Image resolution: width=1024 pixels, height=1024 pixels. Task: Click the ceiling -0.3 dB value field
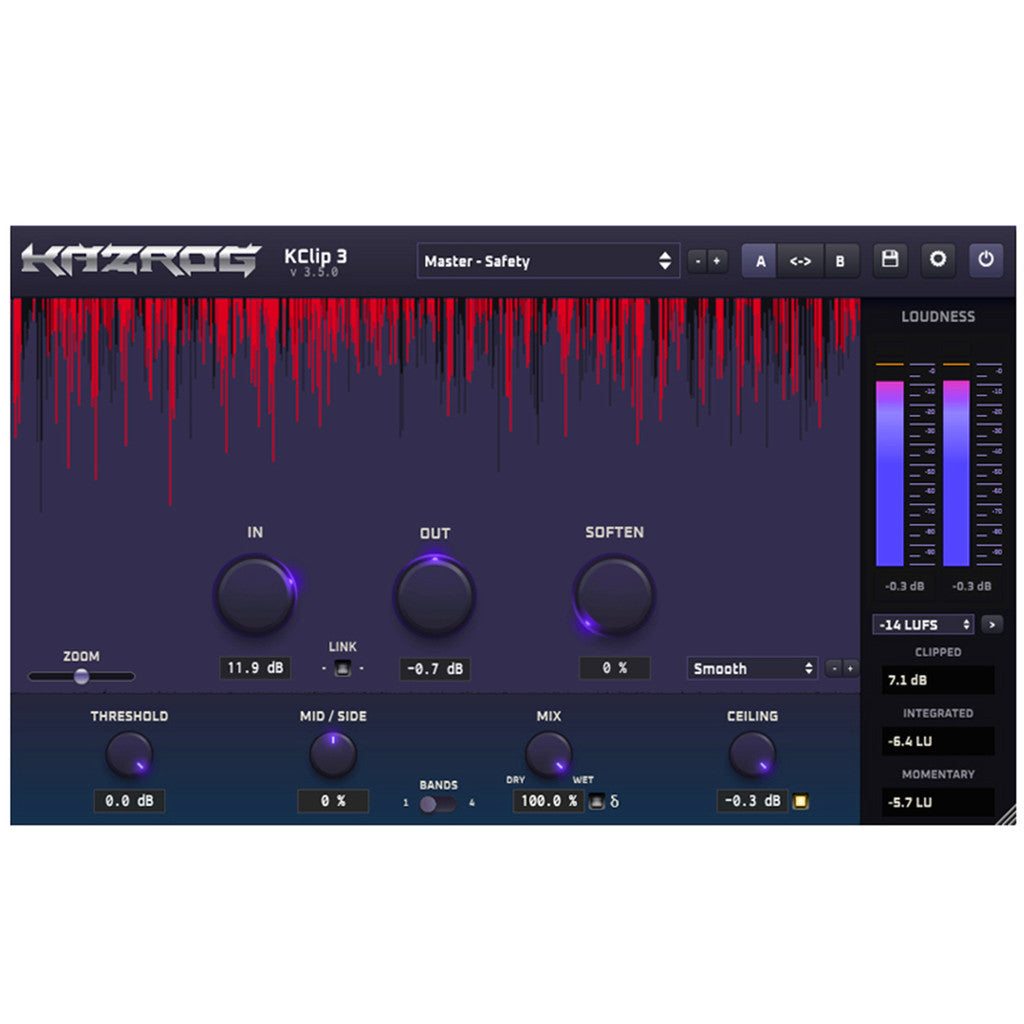click(x=752, y=801)
